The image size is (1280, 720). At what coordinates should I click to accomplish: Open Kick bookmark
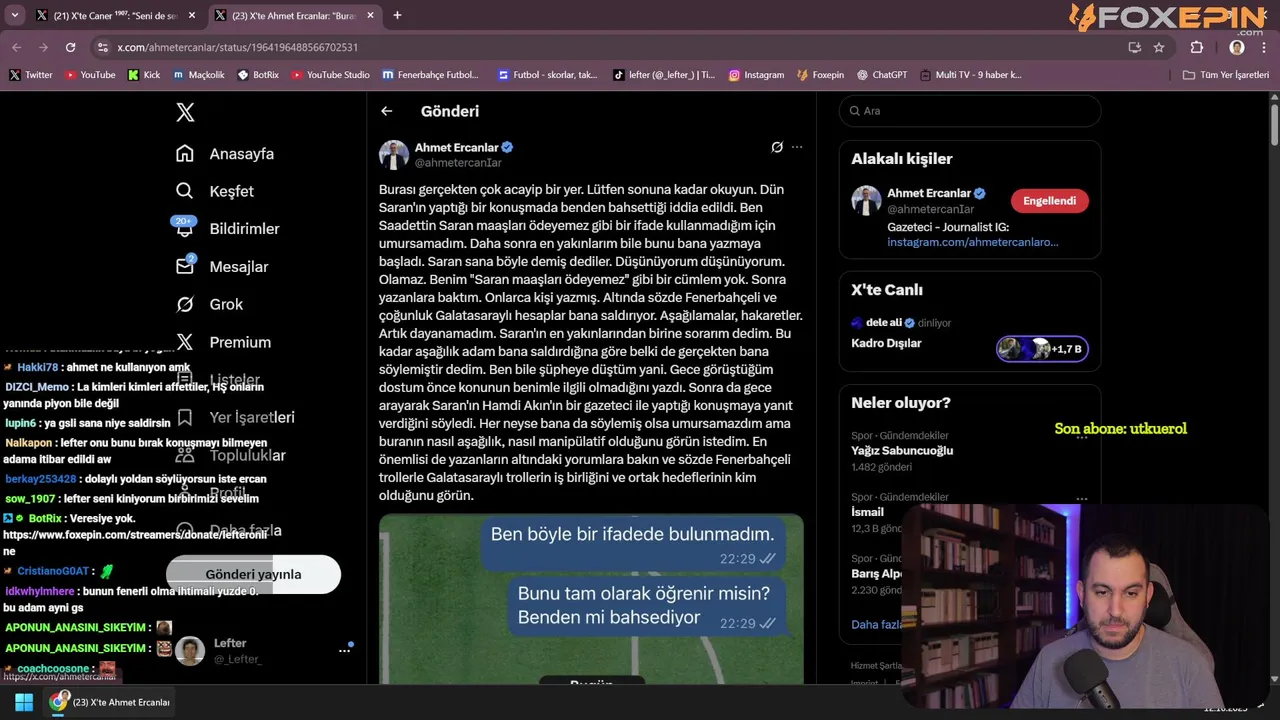click(144, 75)
